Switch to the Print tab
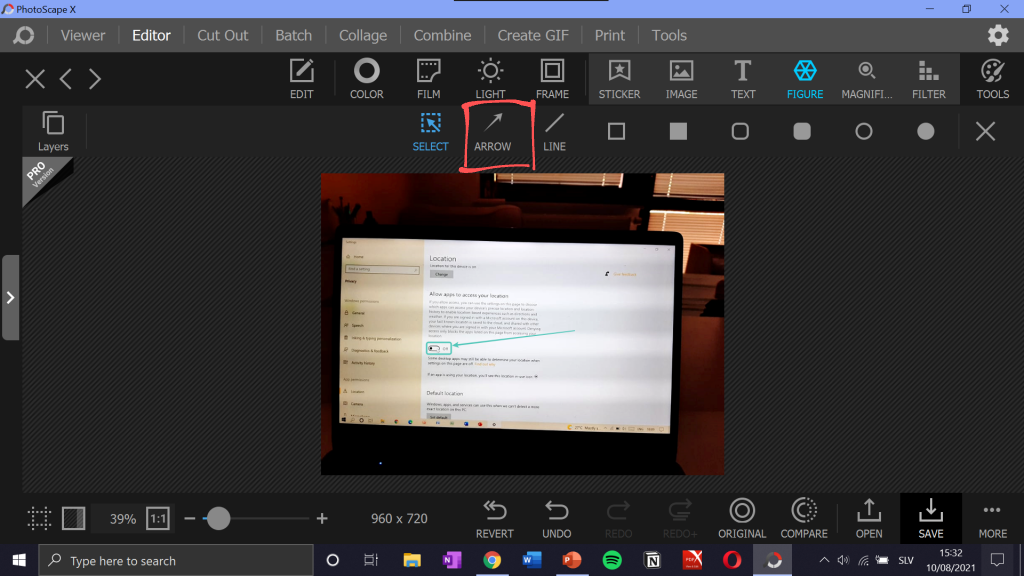The height and width of the screenshot is (576, 1024). tap(609, 35)
